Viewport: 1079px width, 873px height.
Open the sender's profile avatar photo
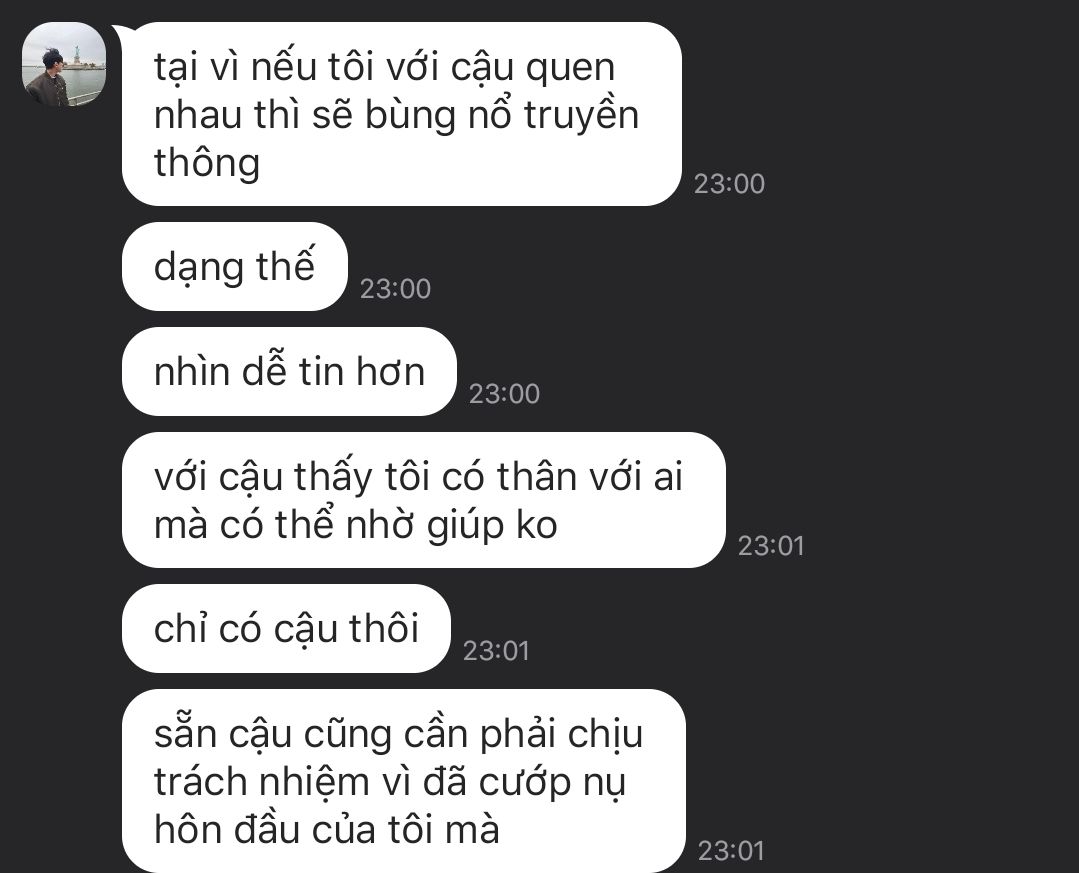point(64,64)
